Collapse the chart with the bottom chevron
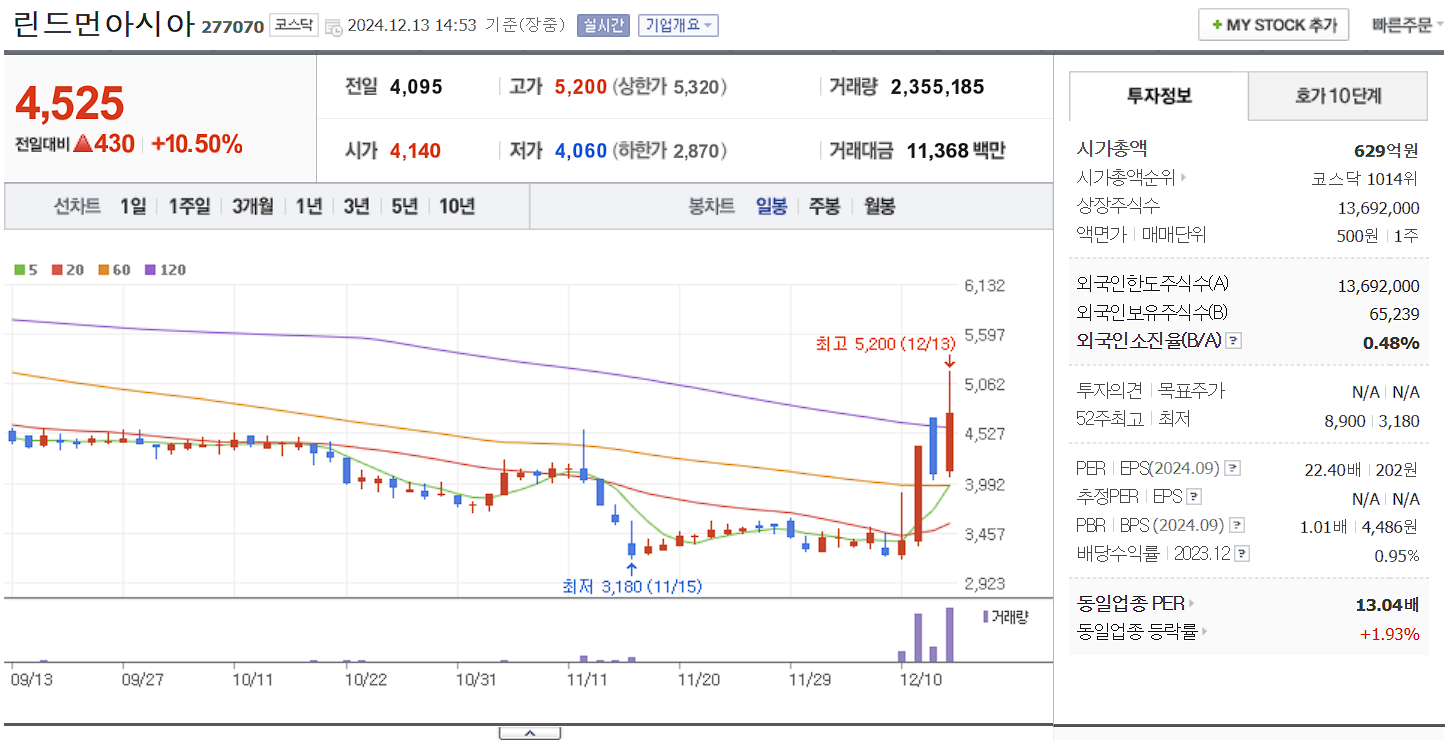This screenshot has height=740, width=1447. (x=529, y=731)
